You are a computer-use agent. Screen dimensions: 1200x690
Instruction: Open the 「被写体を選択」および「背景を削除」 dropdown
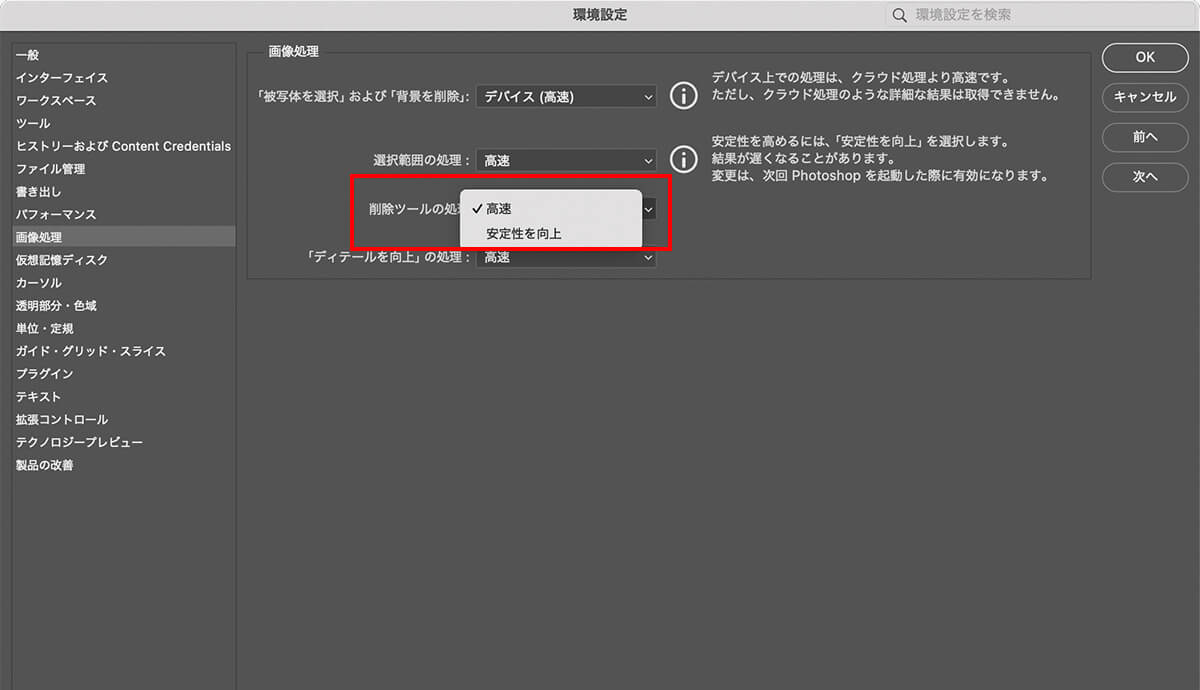point(566,97)
